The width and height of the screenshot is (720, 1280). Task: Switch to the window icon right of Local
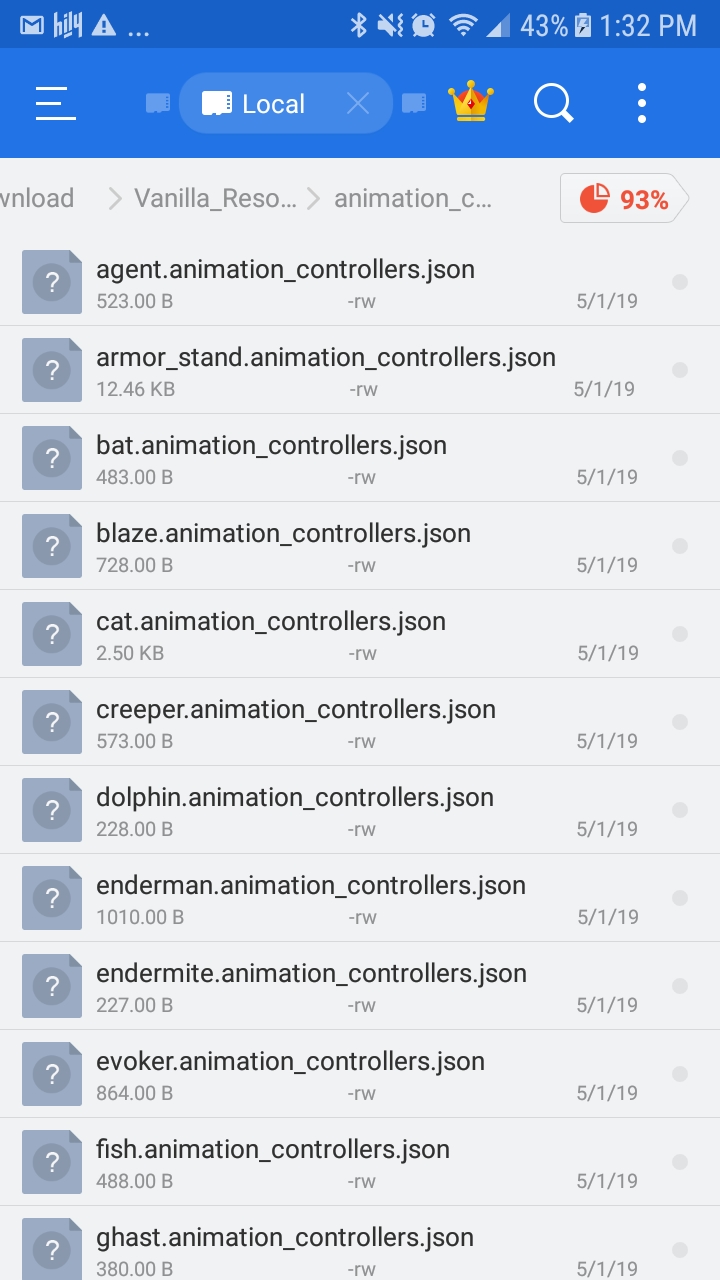pos(414,103)
